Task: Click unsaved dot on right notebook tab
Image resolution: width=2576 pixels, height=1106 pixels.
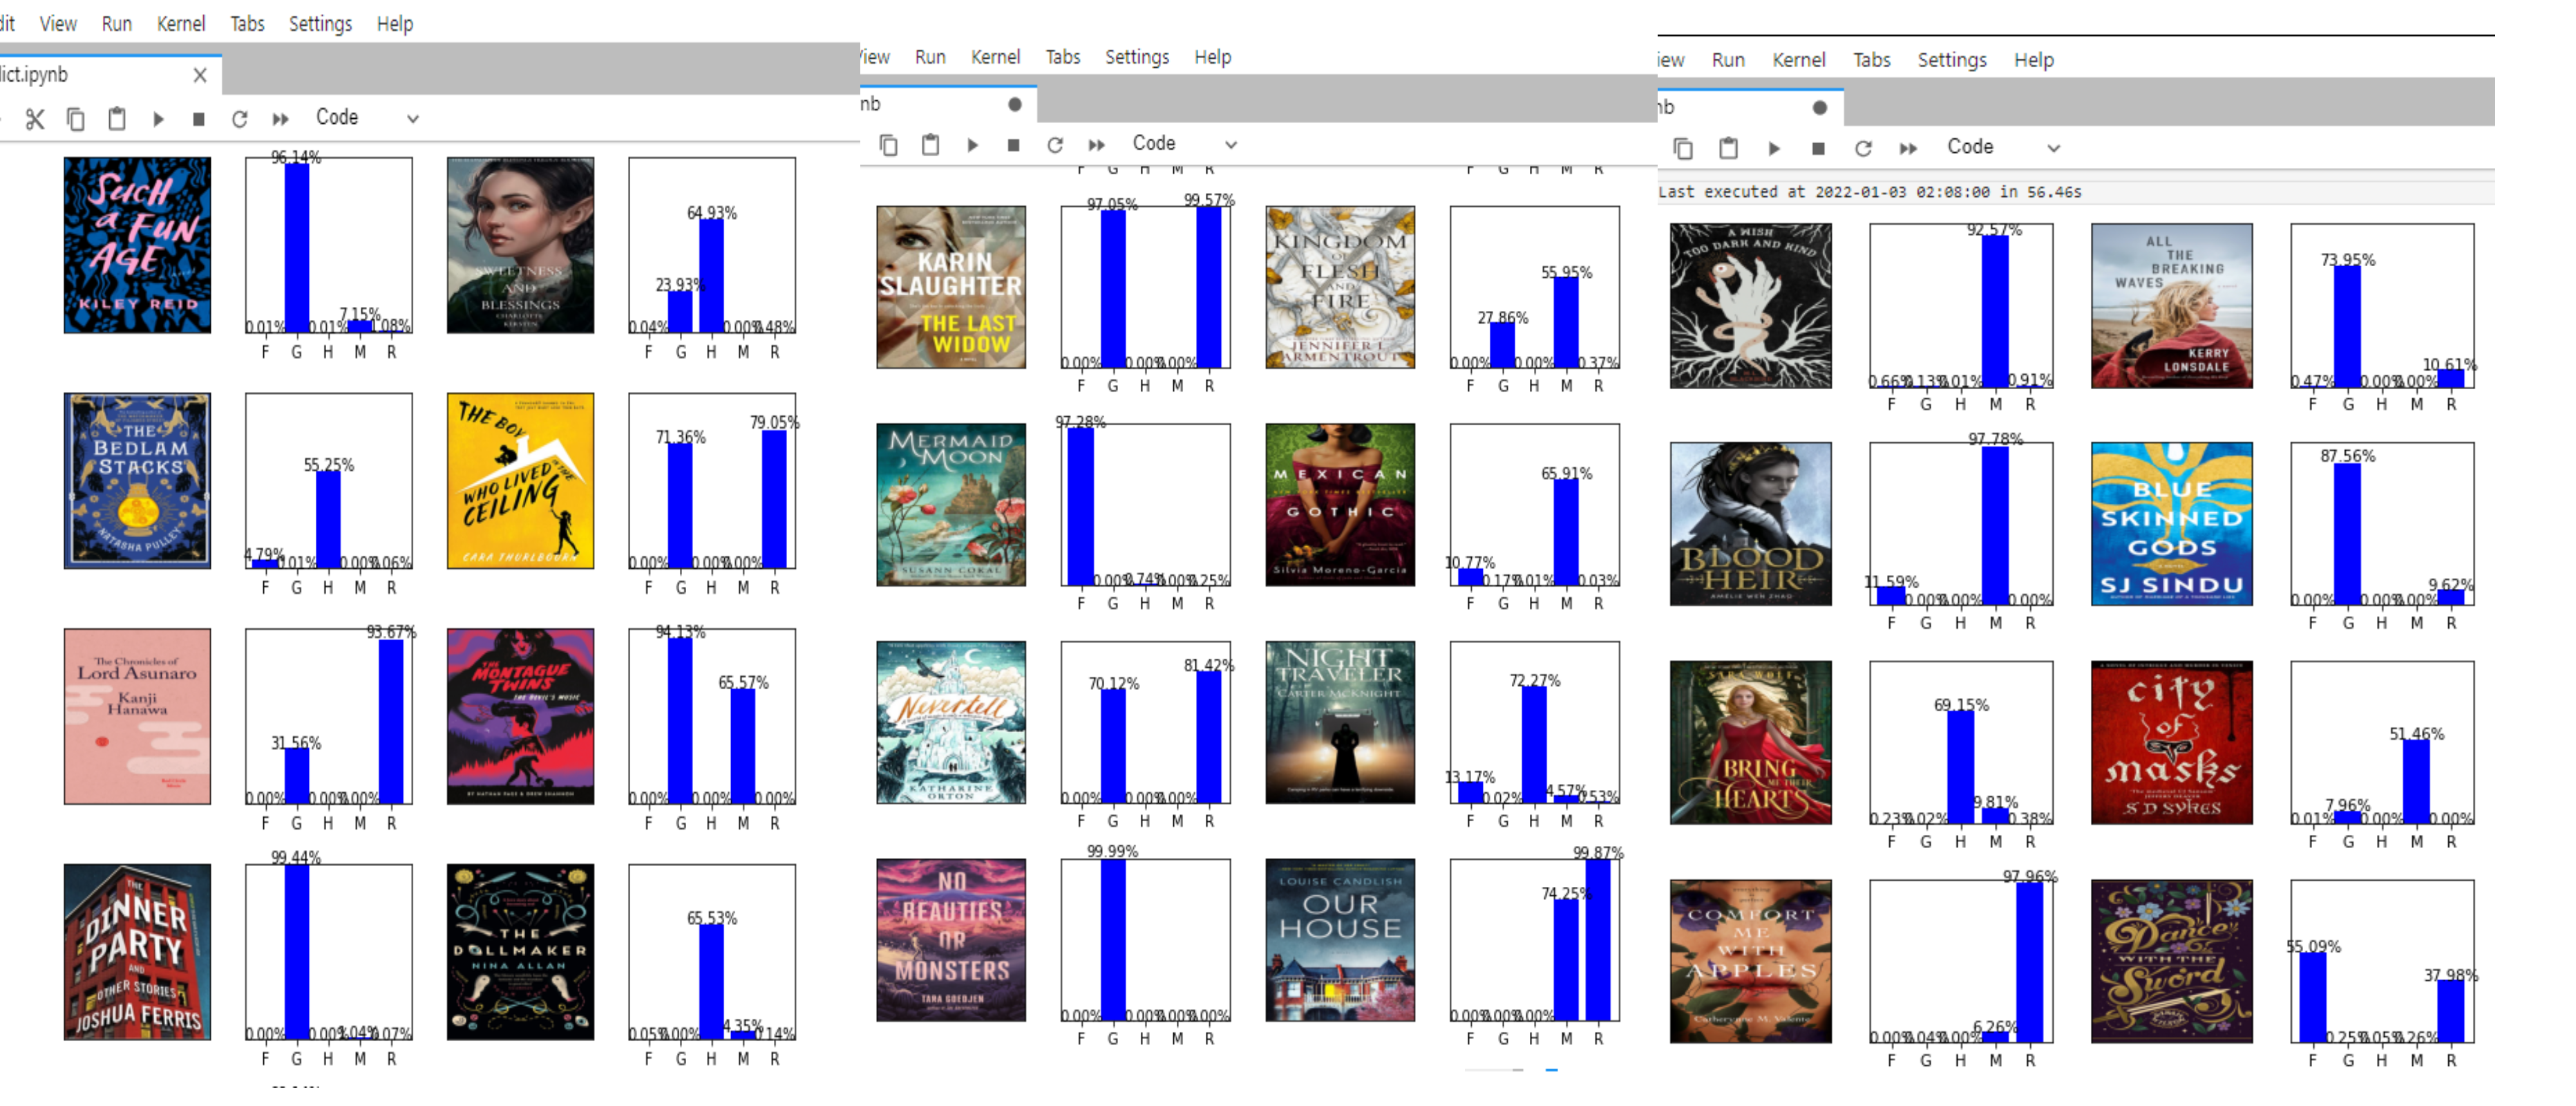Action: (x=1820, y=108)
